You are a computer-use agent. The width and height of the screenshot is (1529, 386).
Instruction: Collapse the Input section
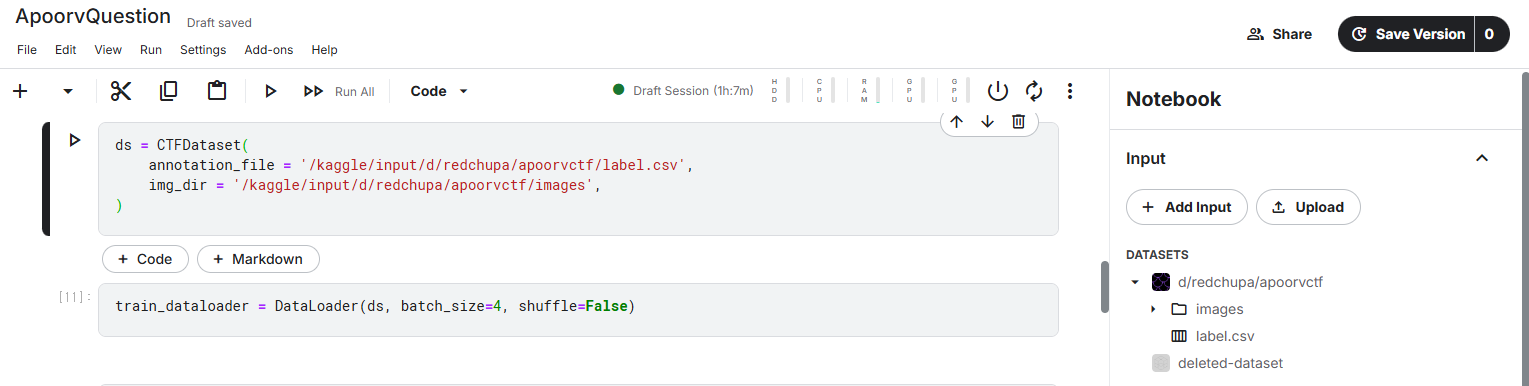point(1483,158)
